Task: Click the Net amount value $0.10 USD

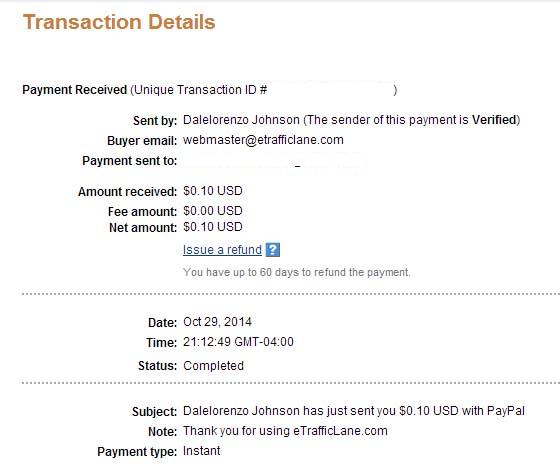Action: pyautogui.click(x=213, y=227)
